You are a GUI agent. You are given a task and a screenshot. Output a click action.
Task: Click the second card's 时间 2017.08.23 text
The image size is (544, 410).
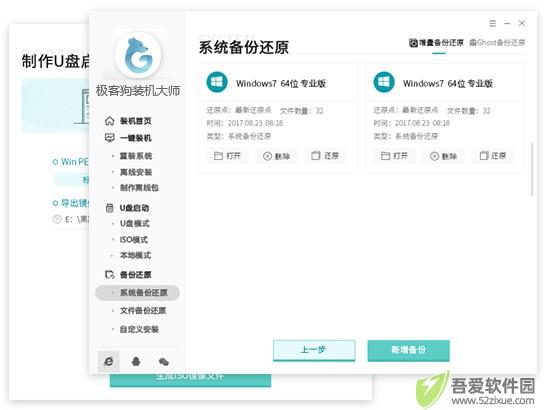pyautogui.click(x=412, y=123)
